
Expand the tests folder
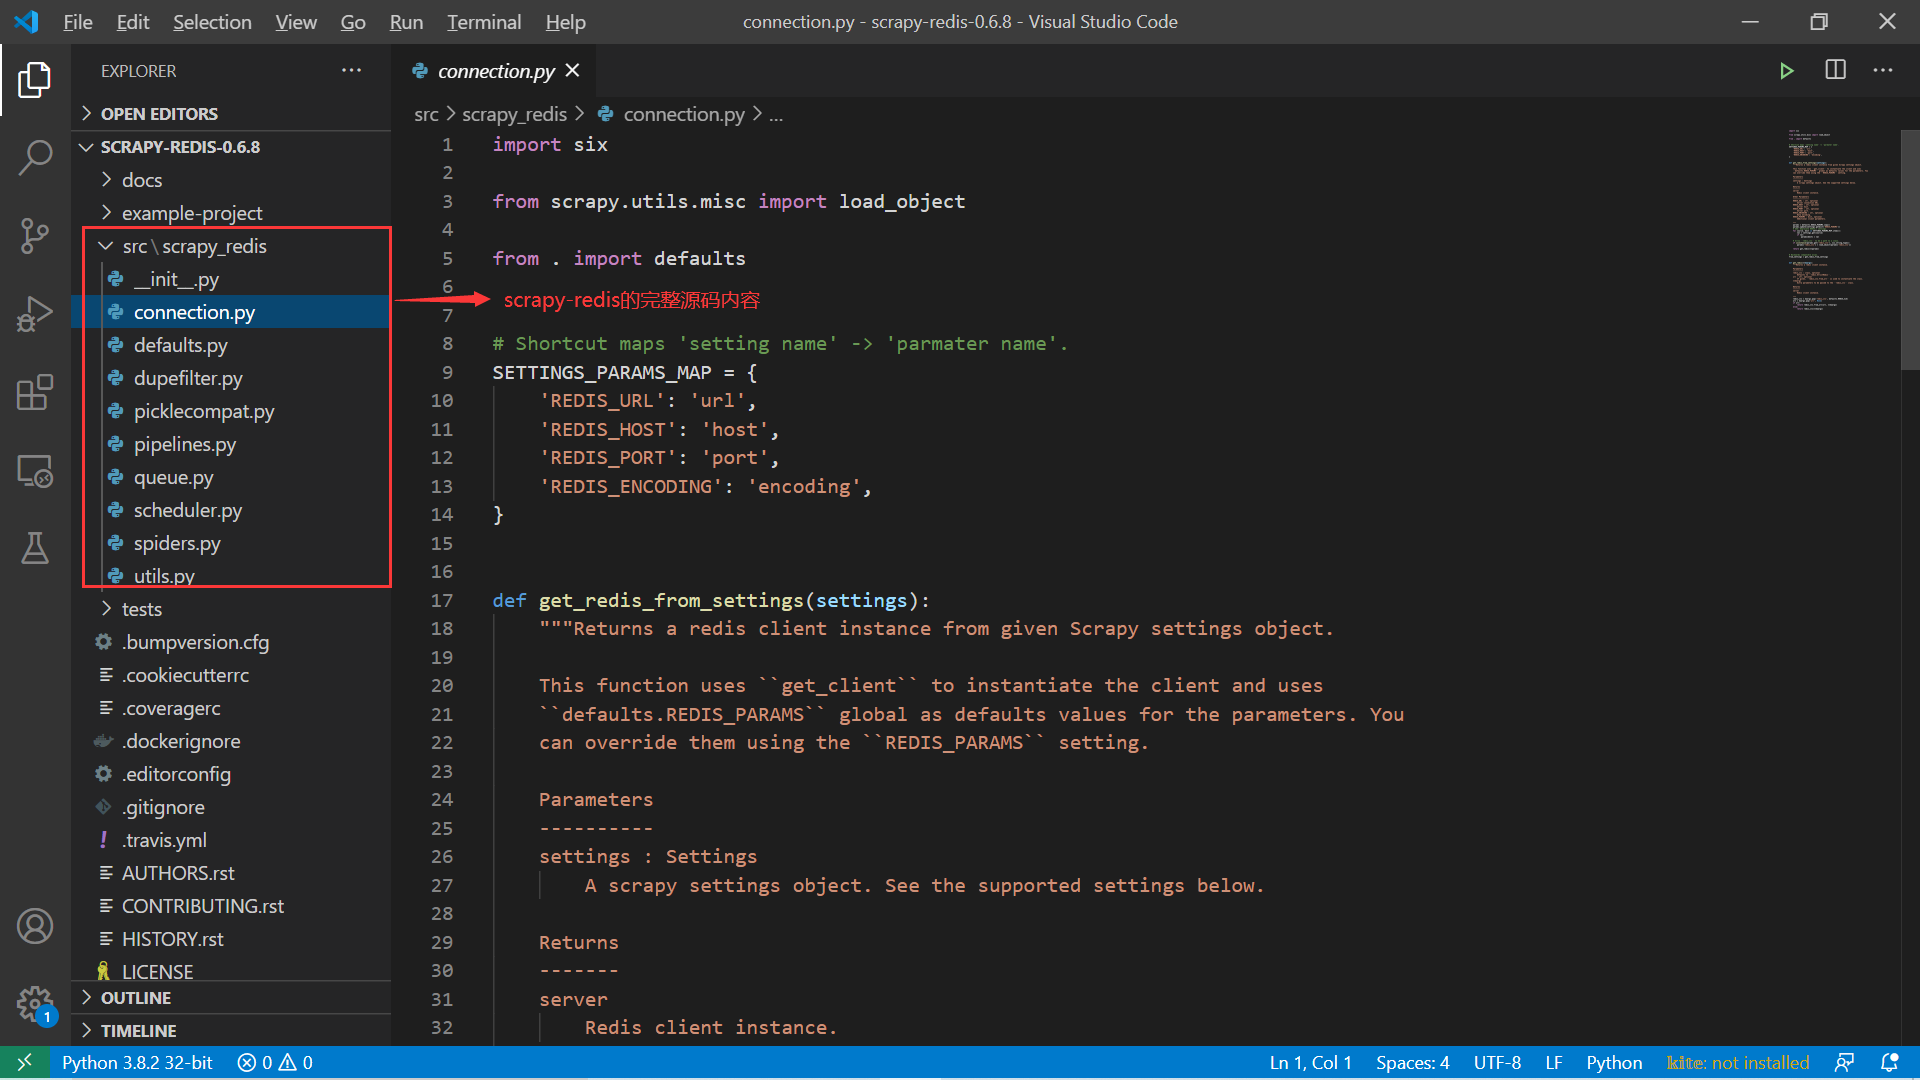[x=231, y=609]
